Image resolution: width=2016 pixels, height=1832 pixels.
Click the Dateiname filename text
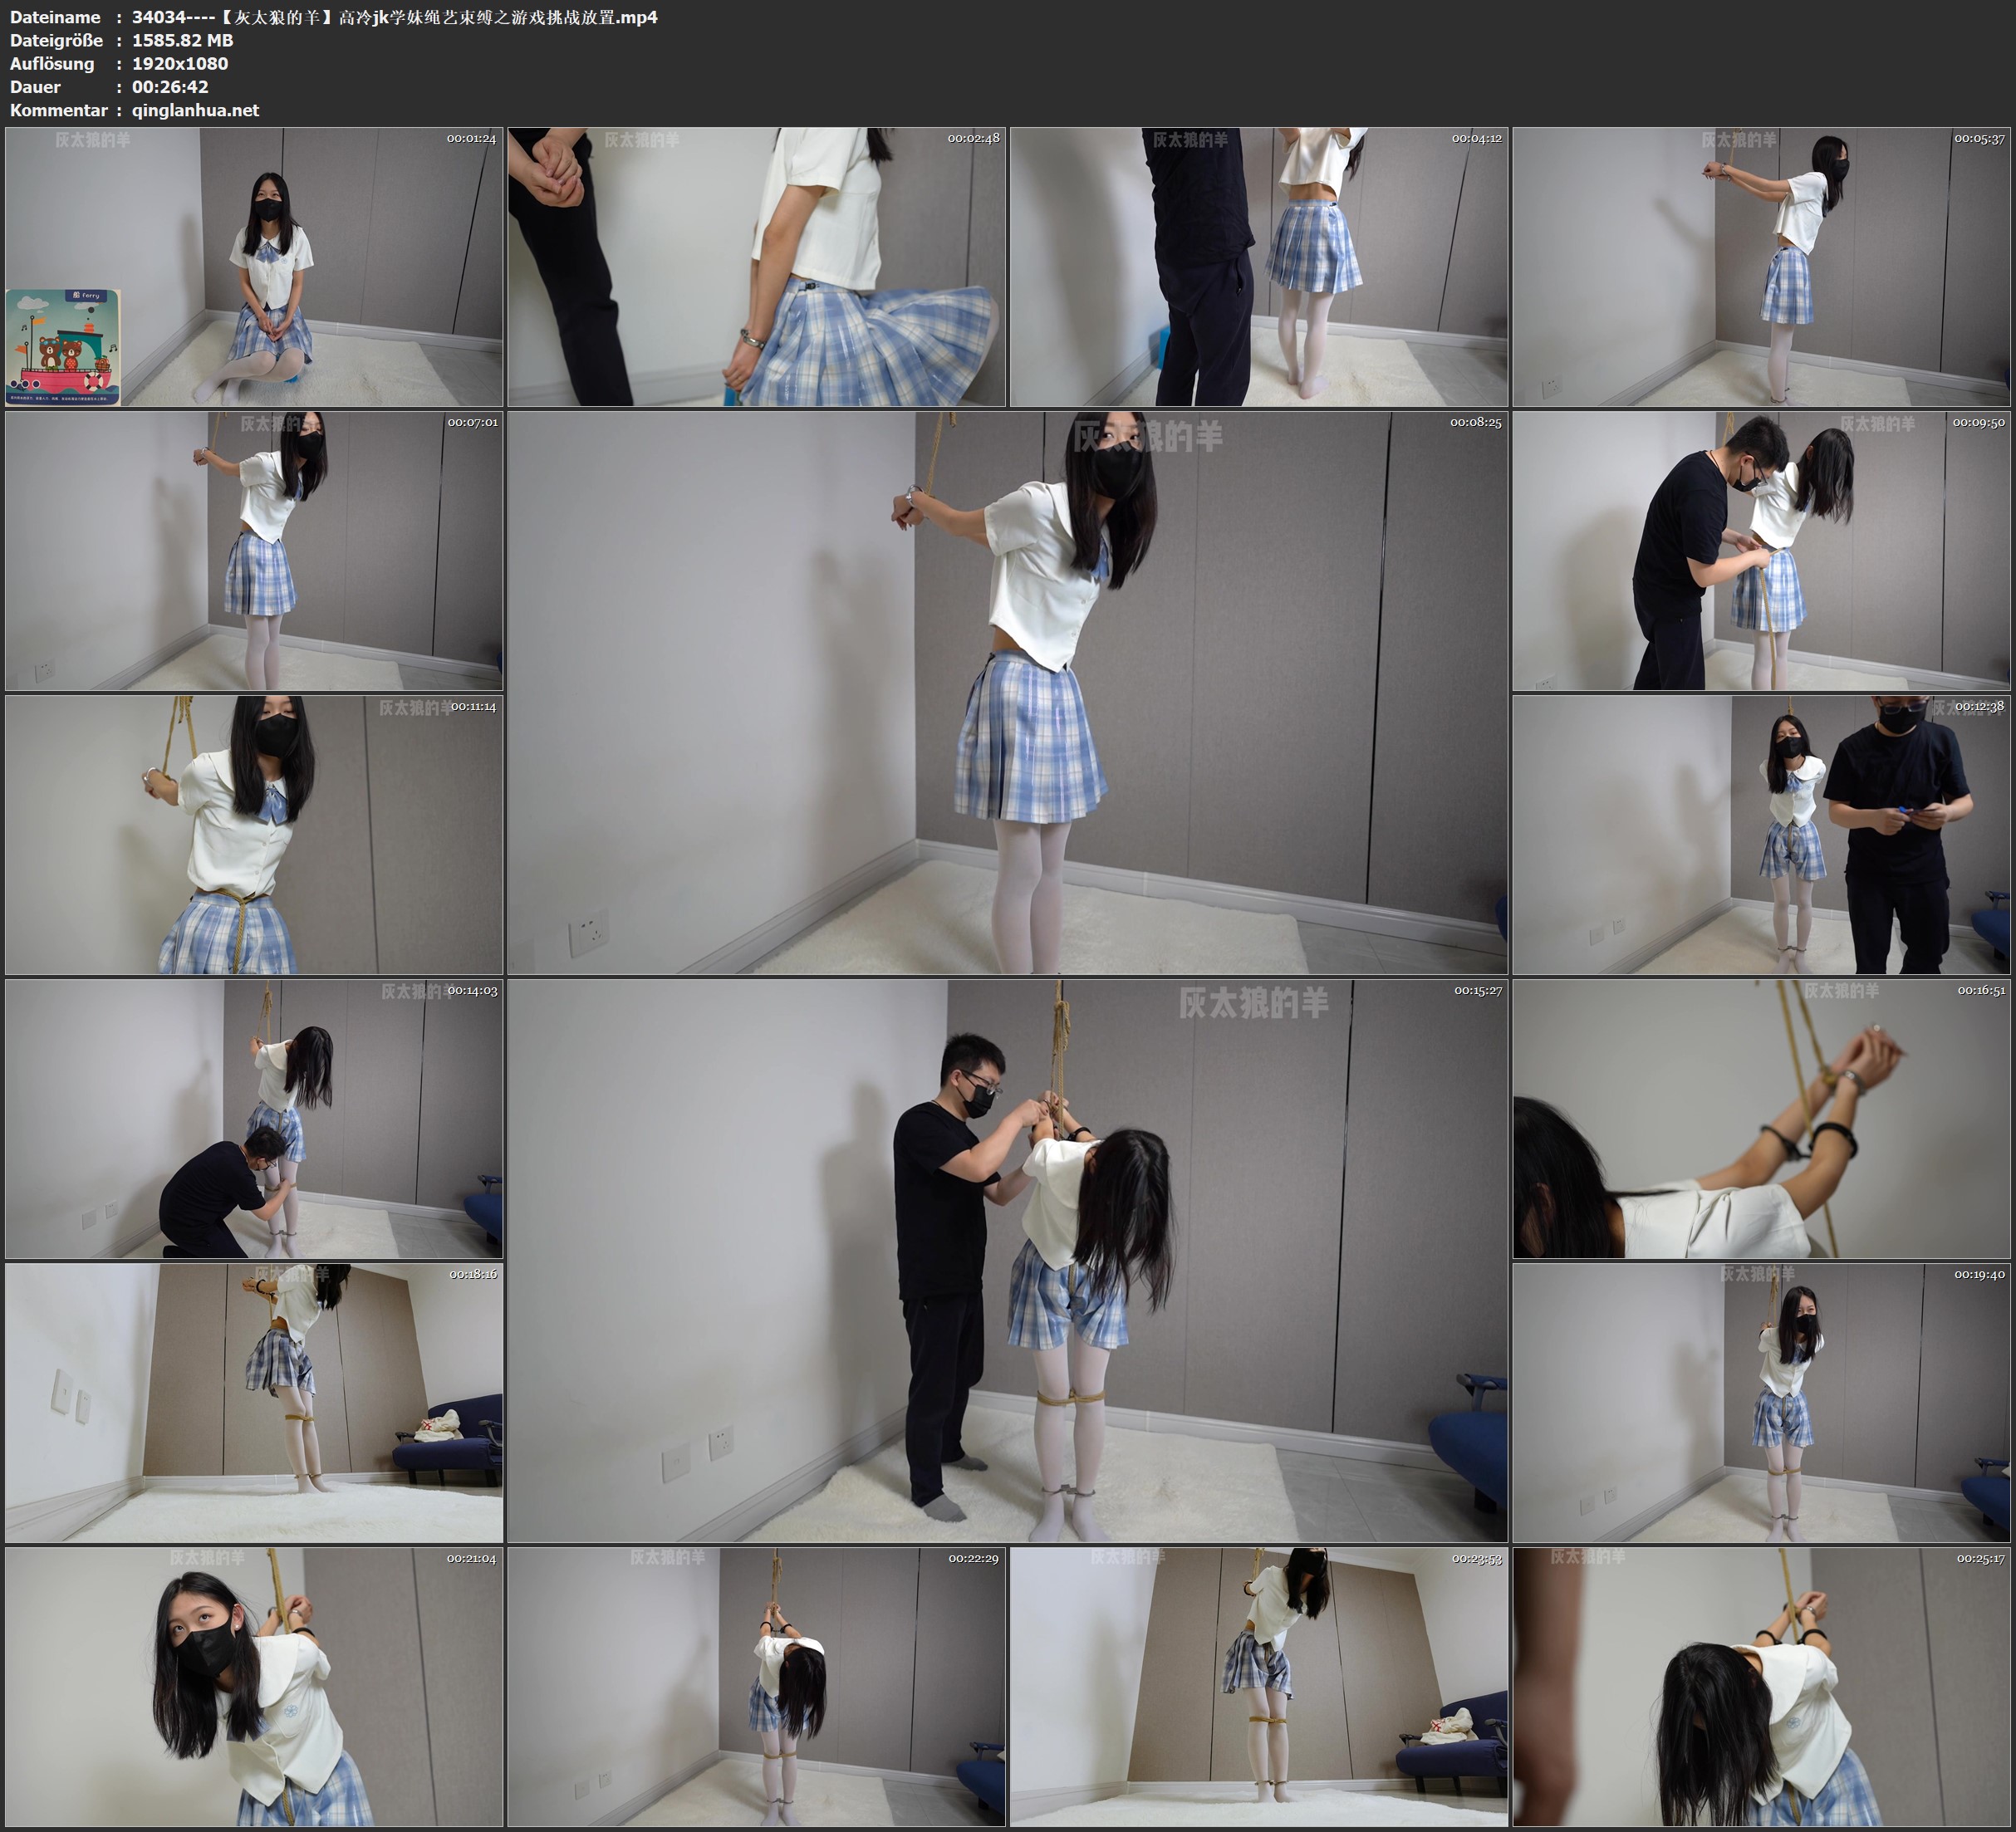pos(394,17)
